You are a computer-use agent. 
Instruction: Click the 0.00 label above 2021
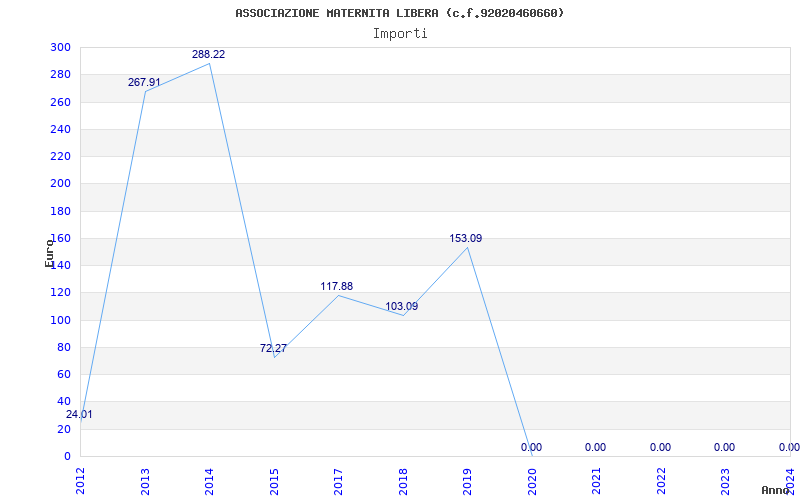tap(595, 447)
